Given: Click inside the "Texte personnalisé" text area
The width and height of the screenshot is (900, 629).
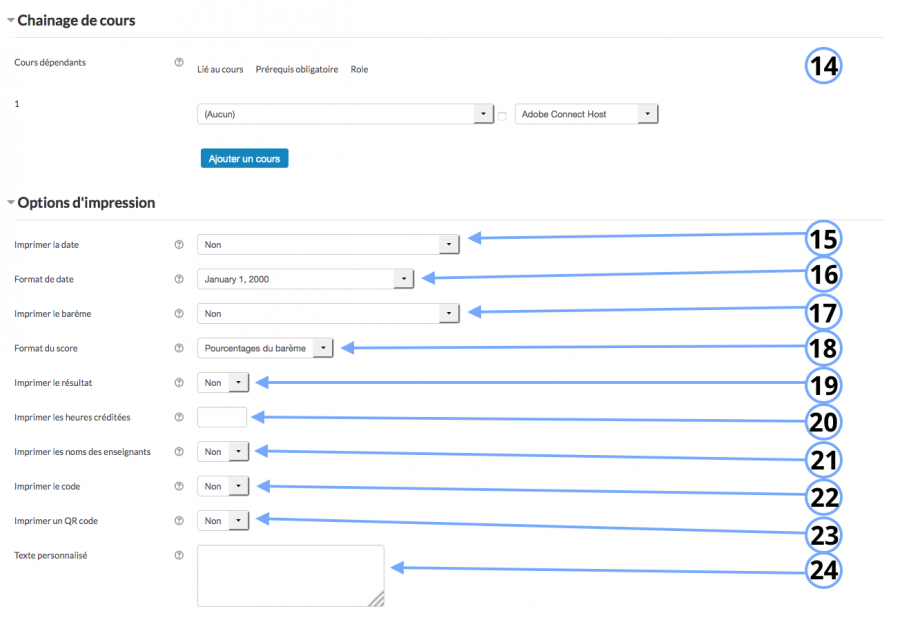Looking at the screenshot, I should (290, 576).
